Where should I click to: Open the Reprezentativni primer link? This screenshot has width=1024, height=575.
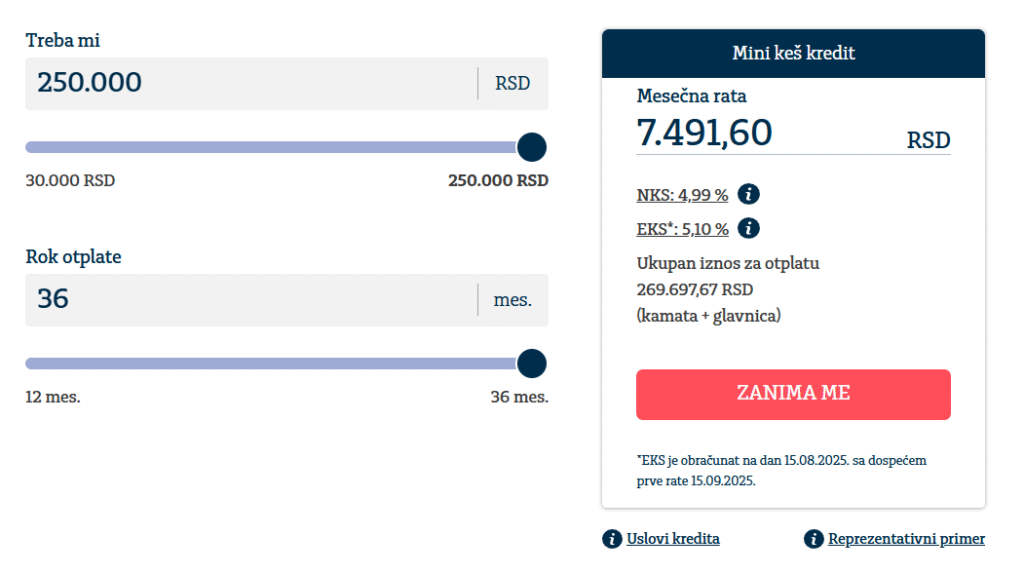[906, 539]
